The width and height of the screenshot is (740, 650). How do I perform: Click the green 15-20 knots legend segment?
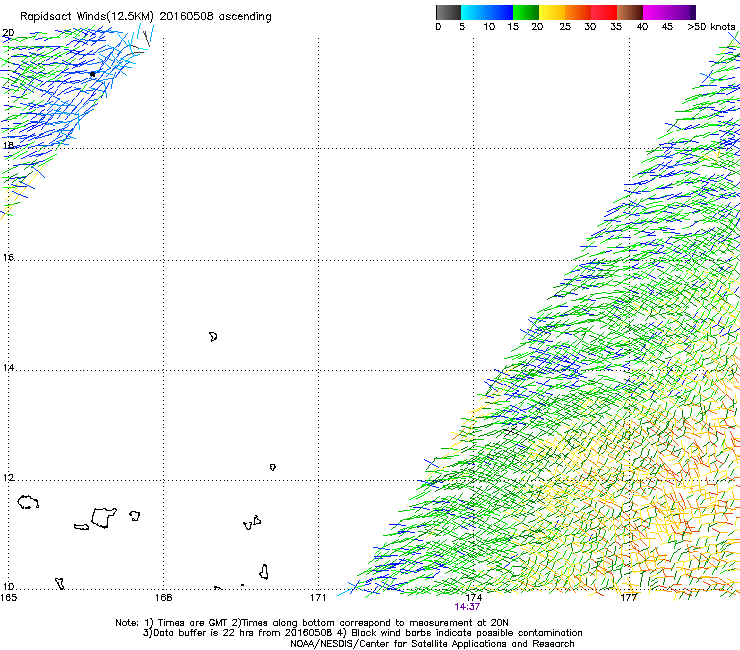click(526, 12)
